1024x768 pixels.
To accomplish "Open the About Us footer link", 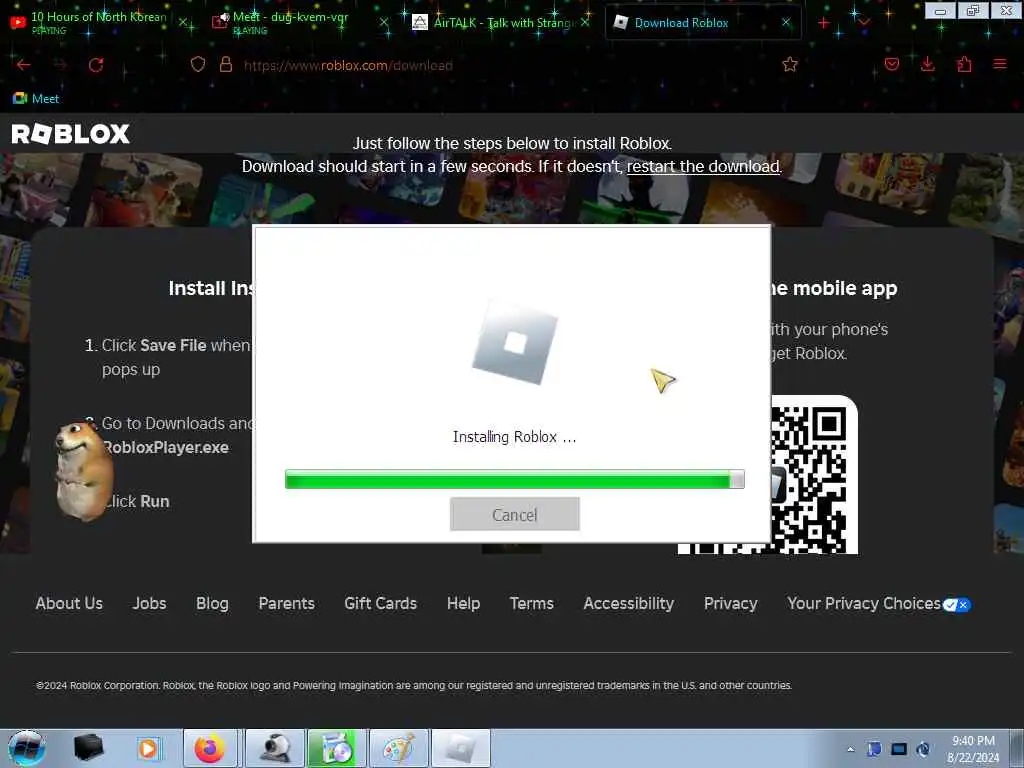I will 69,603.
